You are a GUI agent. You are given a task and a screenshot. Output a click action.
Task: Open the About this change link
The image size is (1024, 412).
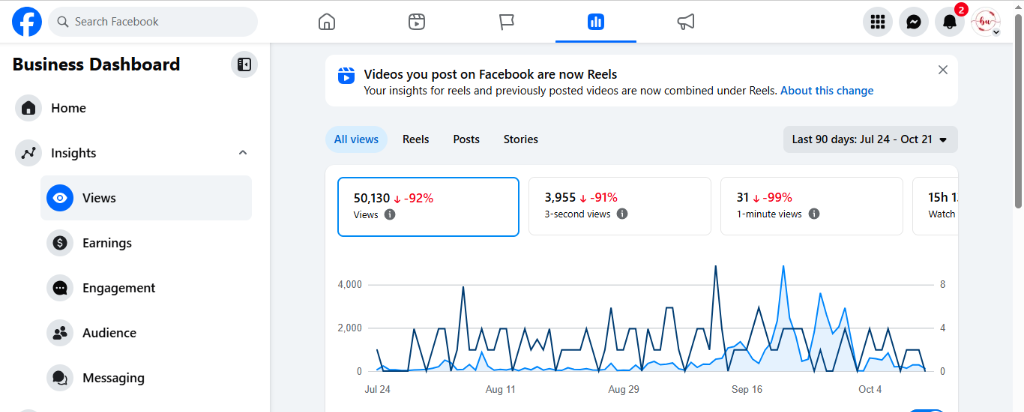click(827, 91)
